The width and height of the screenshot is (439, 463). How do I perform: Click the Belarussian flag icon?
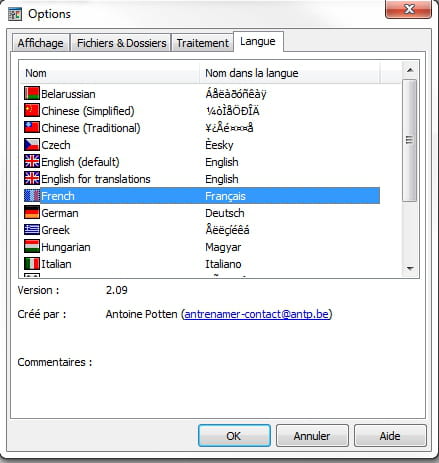click(x=32, y=94)
